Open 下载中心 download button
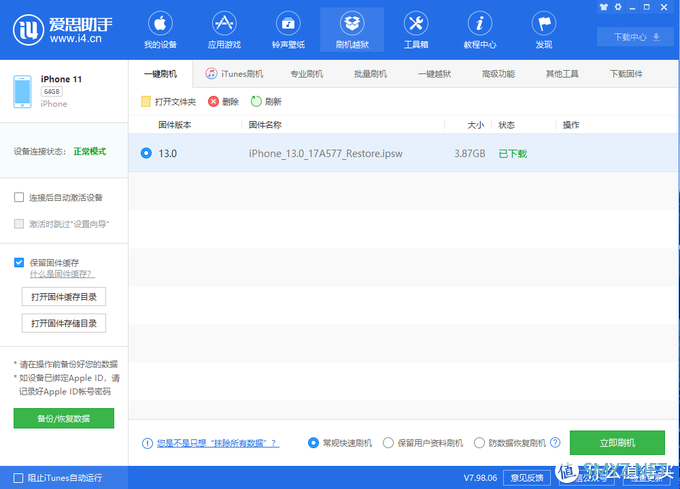Screen dimensions: 680x489 pos(637,37)
